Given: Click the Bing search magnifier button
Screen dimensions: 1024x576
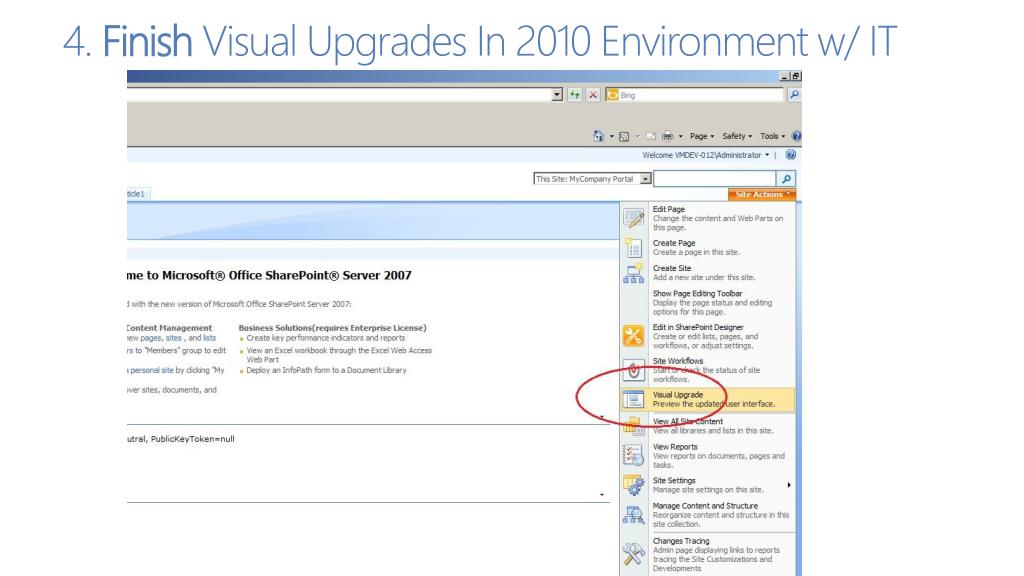Looking at the screenshot, I should pos(794,95).
